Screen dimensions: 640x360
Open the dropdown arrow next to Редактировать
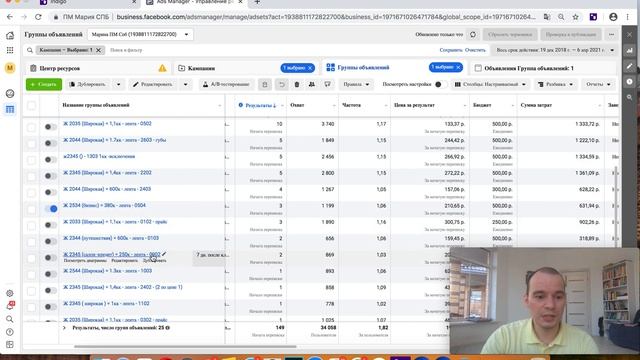pos(185,84)
